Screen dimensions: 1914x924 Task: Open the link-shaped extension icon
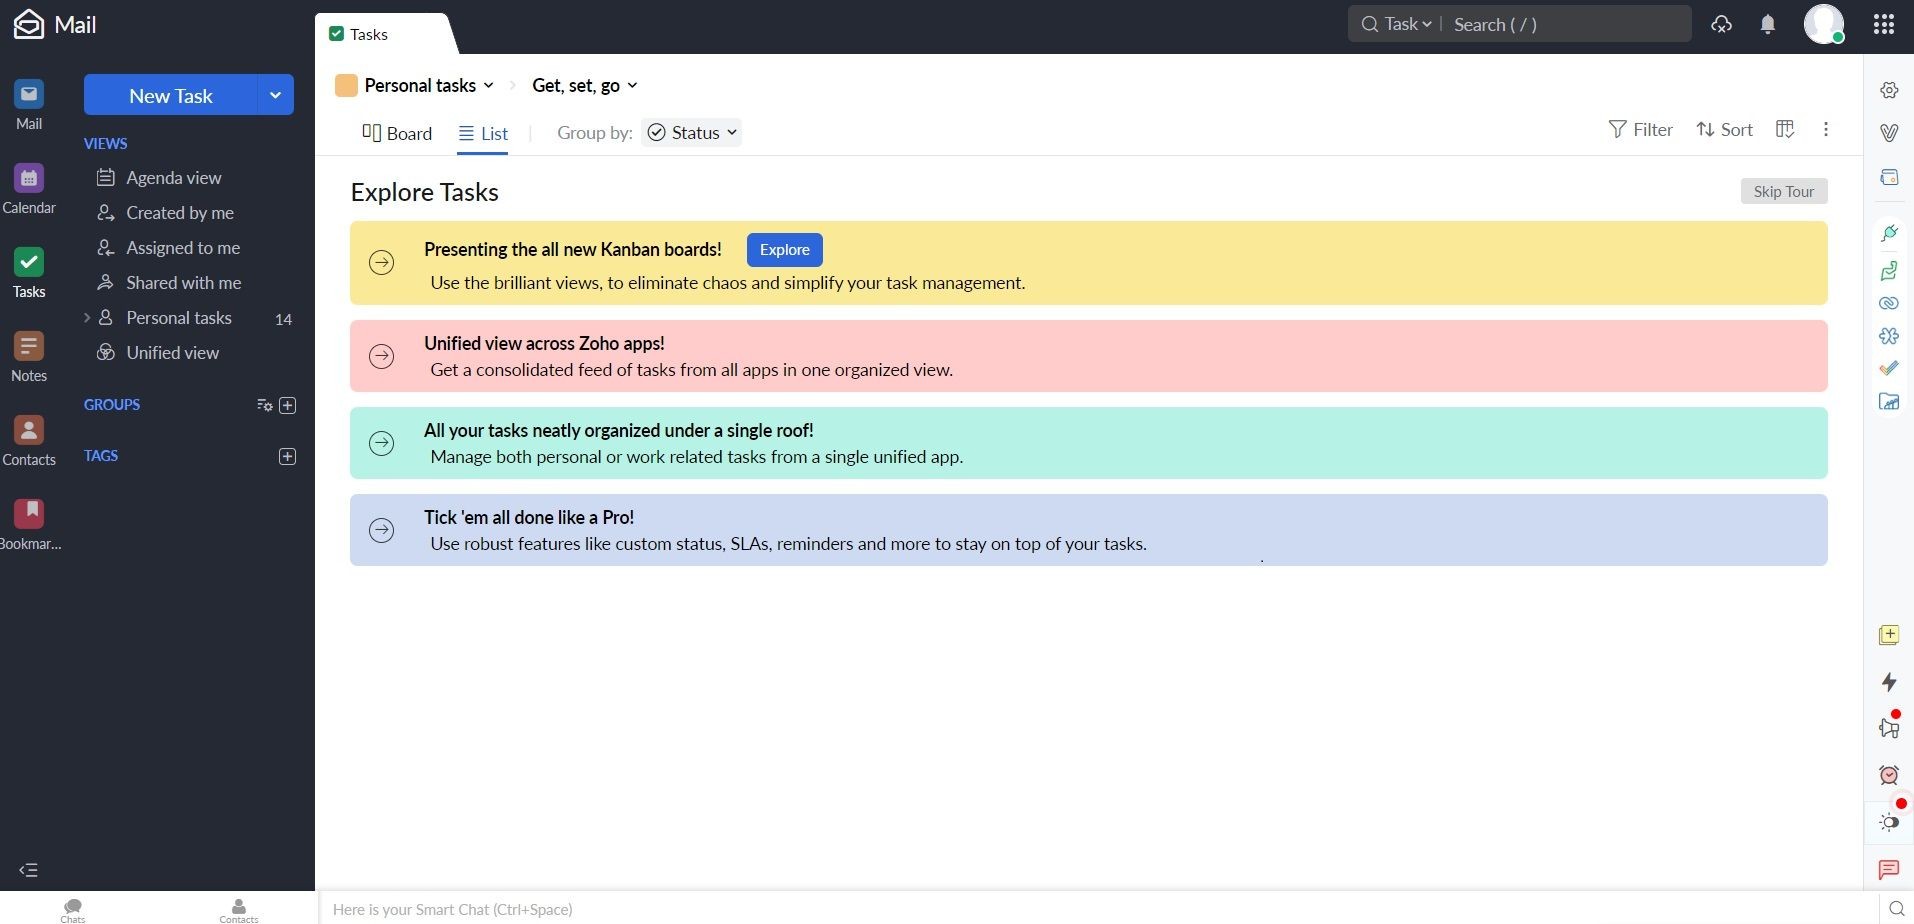[1889, 303]
